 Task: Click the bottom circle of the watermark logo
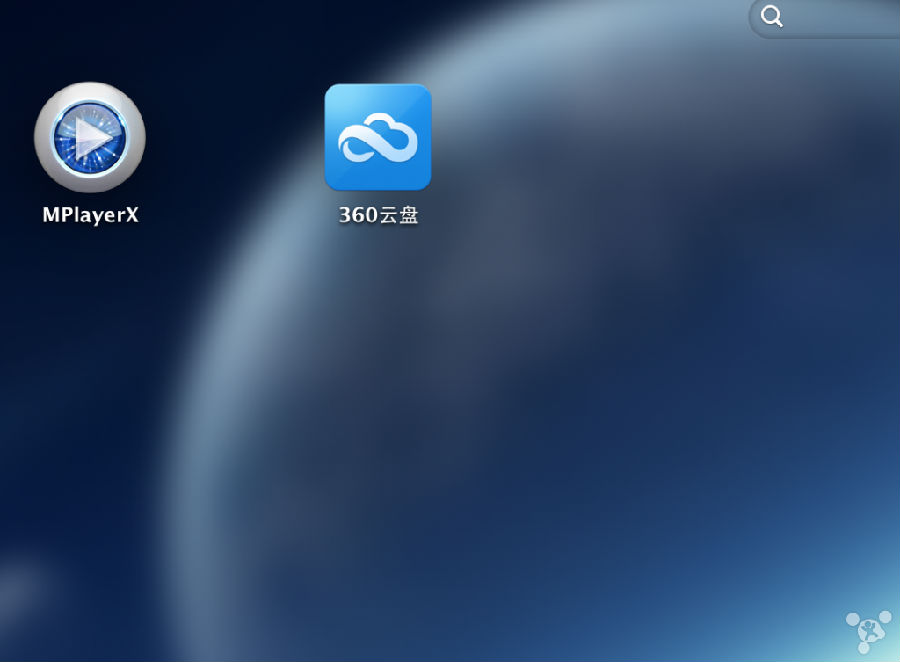[x=864, y=648]
